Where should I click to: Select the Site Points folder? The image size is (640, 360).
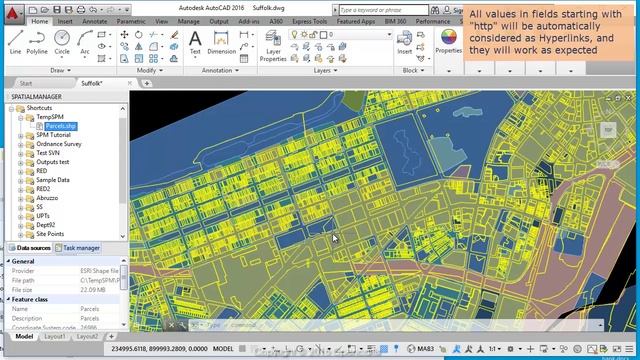click(x=50, y=234)
